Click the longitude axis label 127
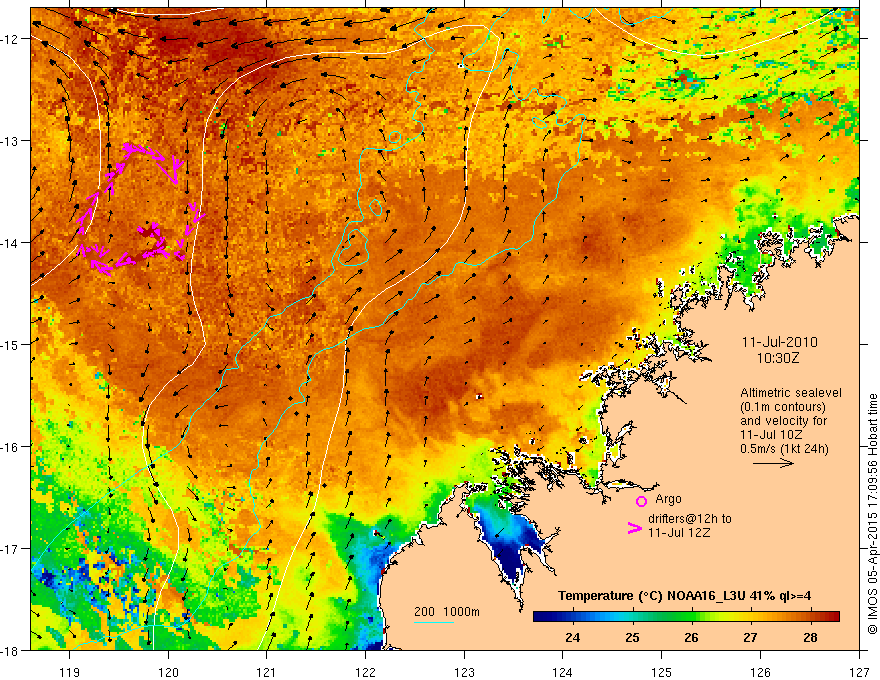Image resolution: width=880 pixels, height=680 pixels. click(x=859, y=672)
